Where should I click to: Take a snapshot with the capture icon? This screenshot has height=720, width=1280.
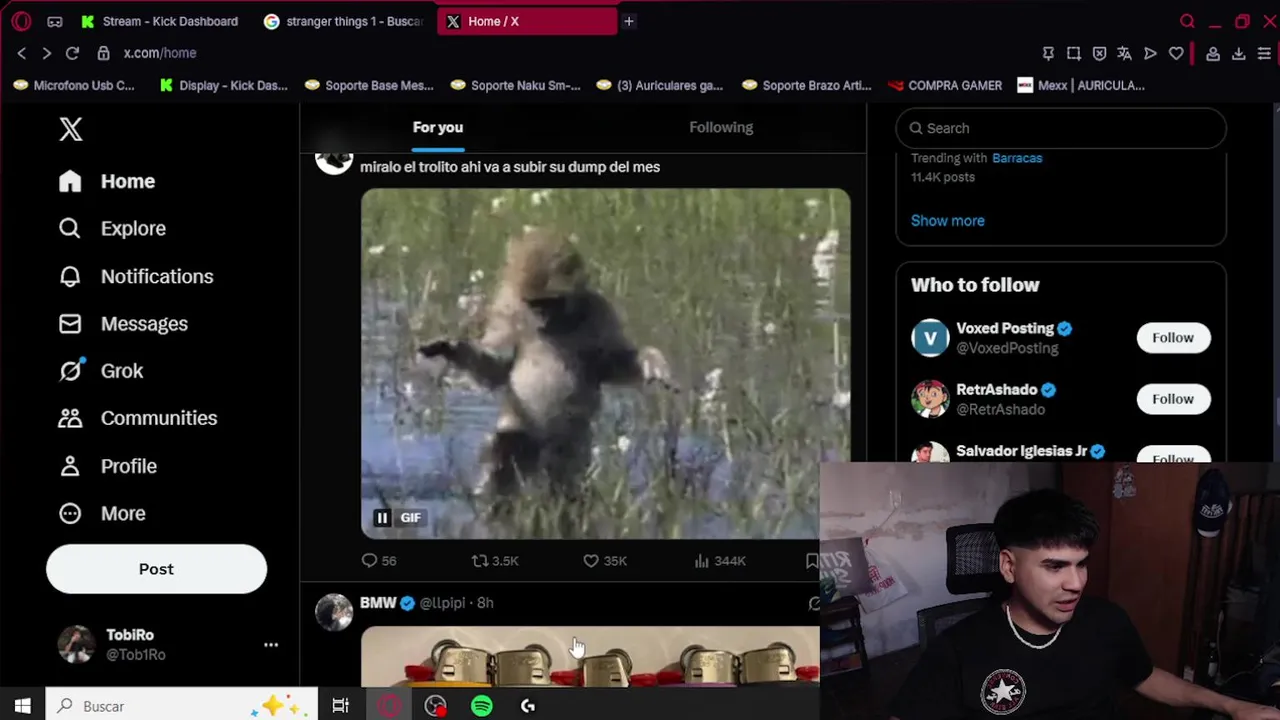tap(1073, 53)
